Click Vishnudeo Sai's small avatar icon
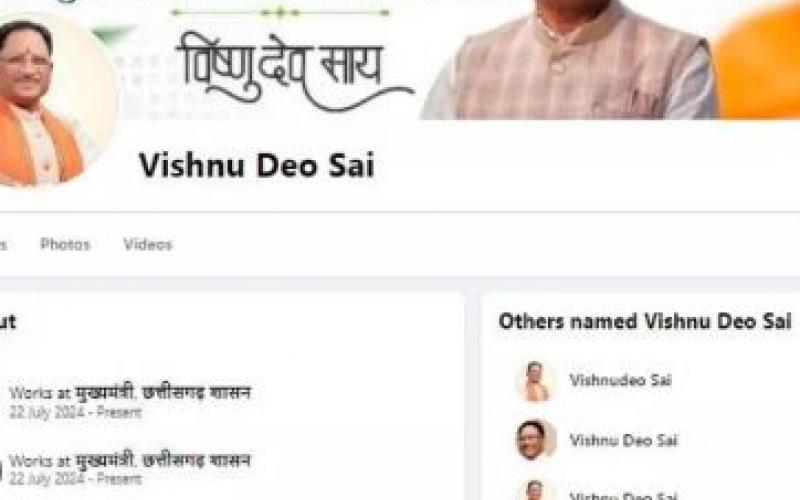800x500 pixels. [535, 381]
